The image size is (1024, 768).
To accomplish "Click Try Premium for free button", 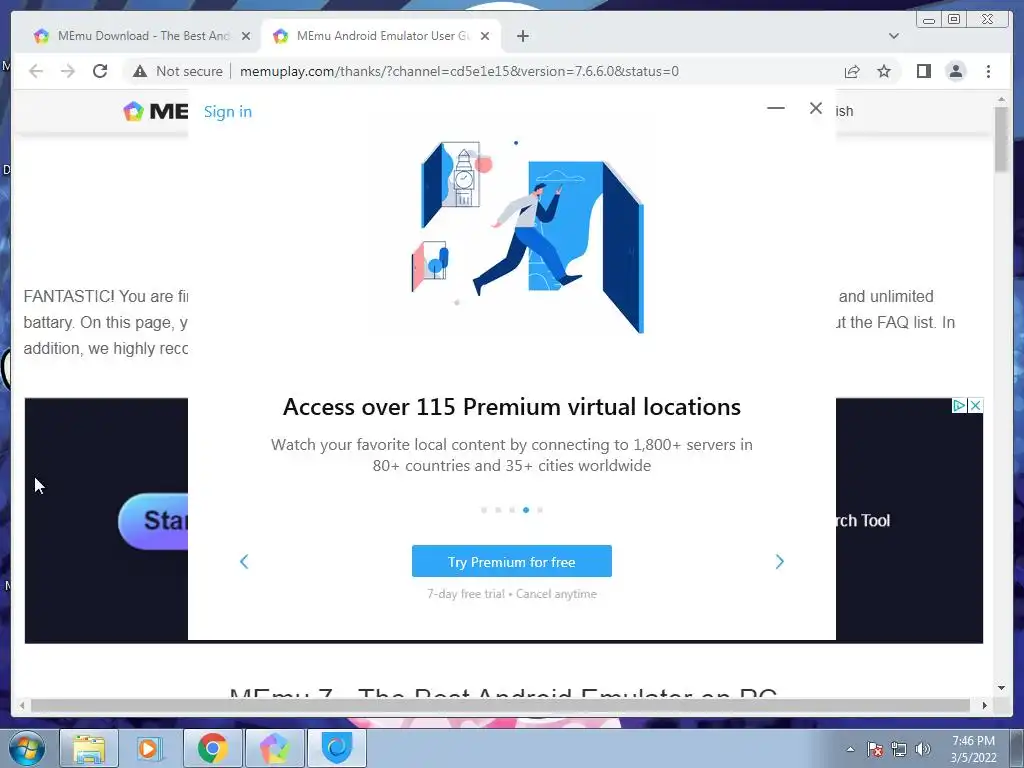I will pos(511,561).
